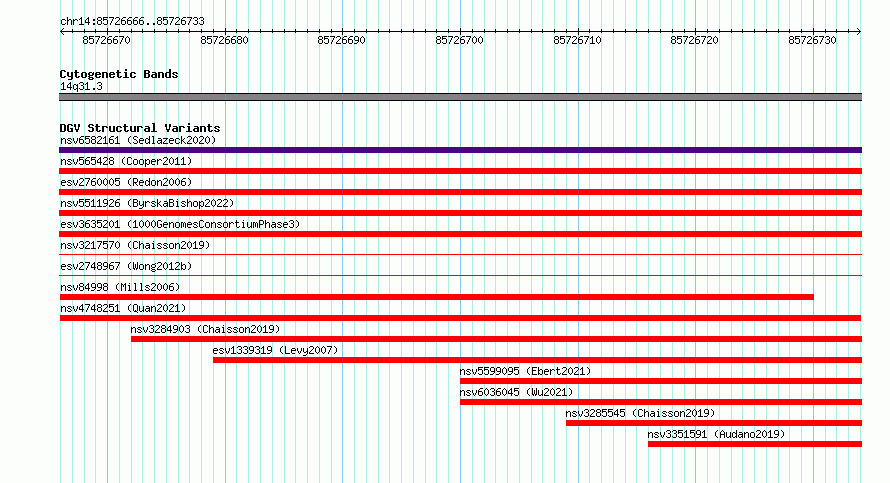Open esv2748967 (Wong2012b) label

click(x=126, y=266)
